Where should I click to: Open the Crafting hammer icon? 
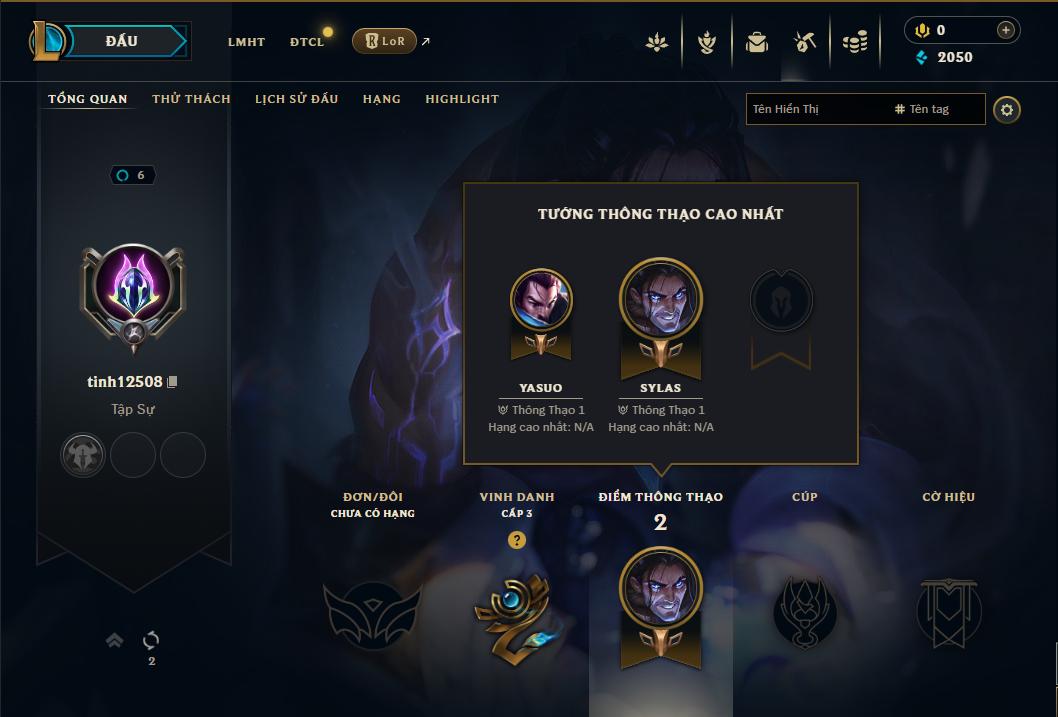point(805,42)
